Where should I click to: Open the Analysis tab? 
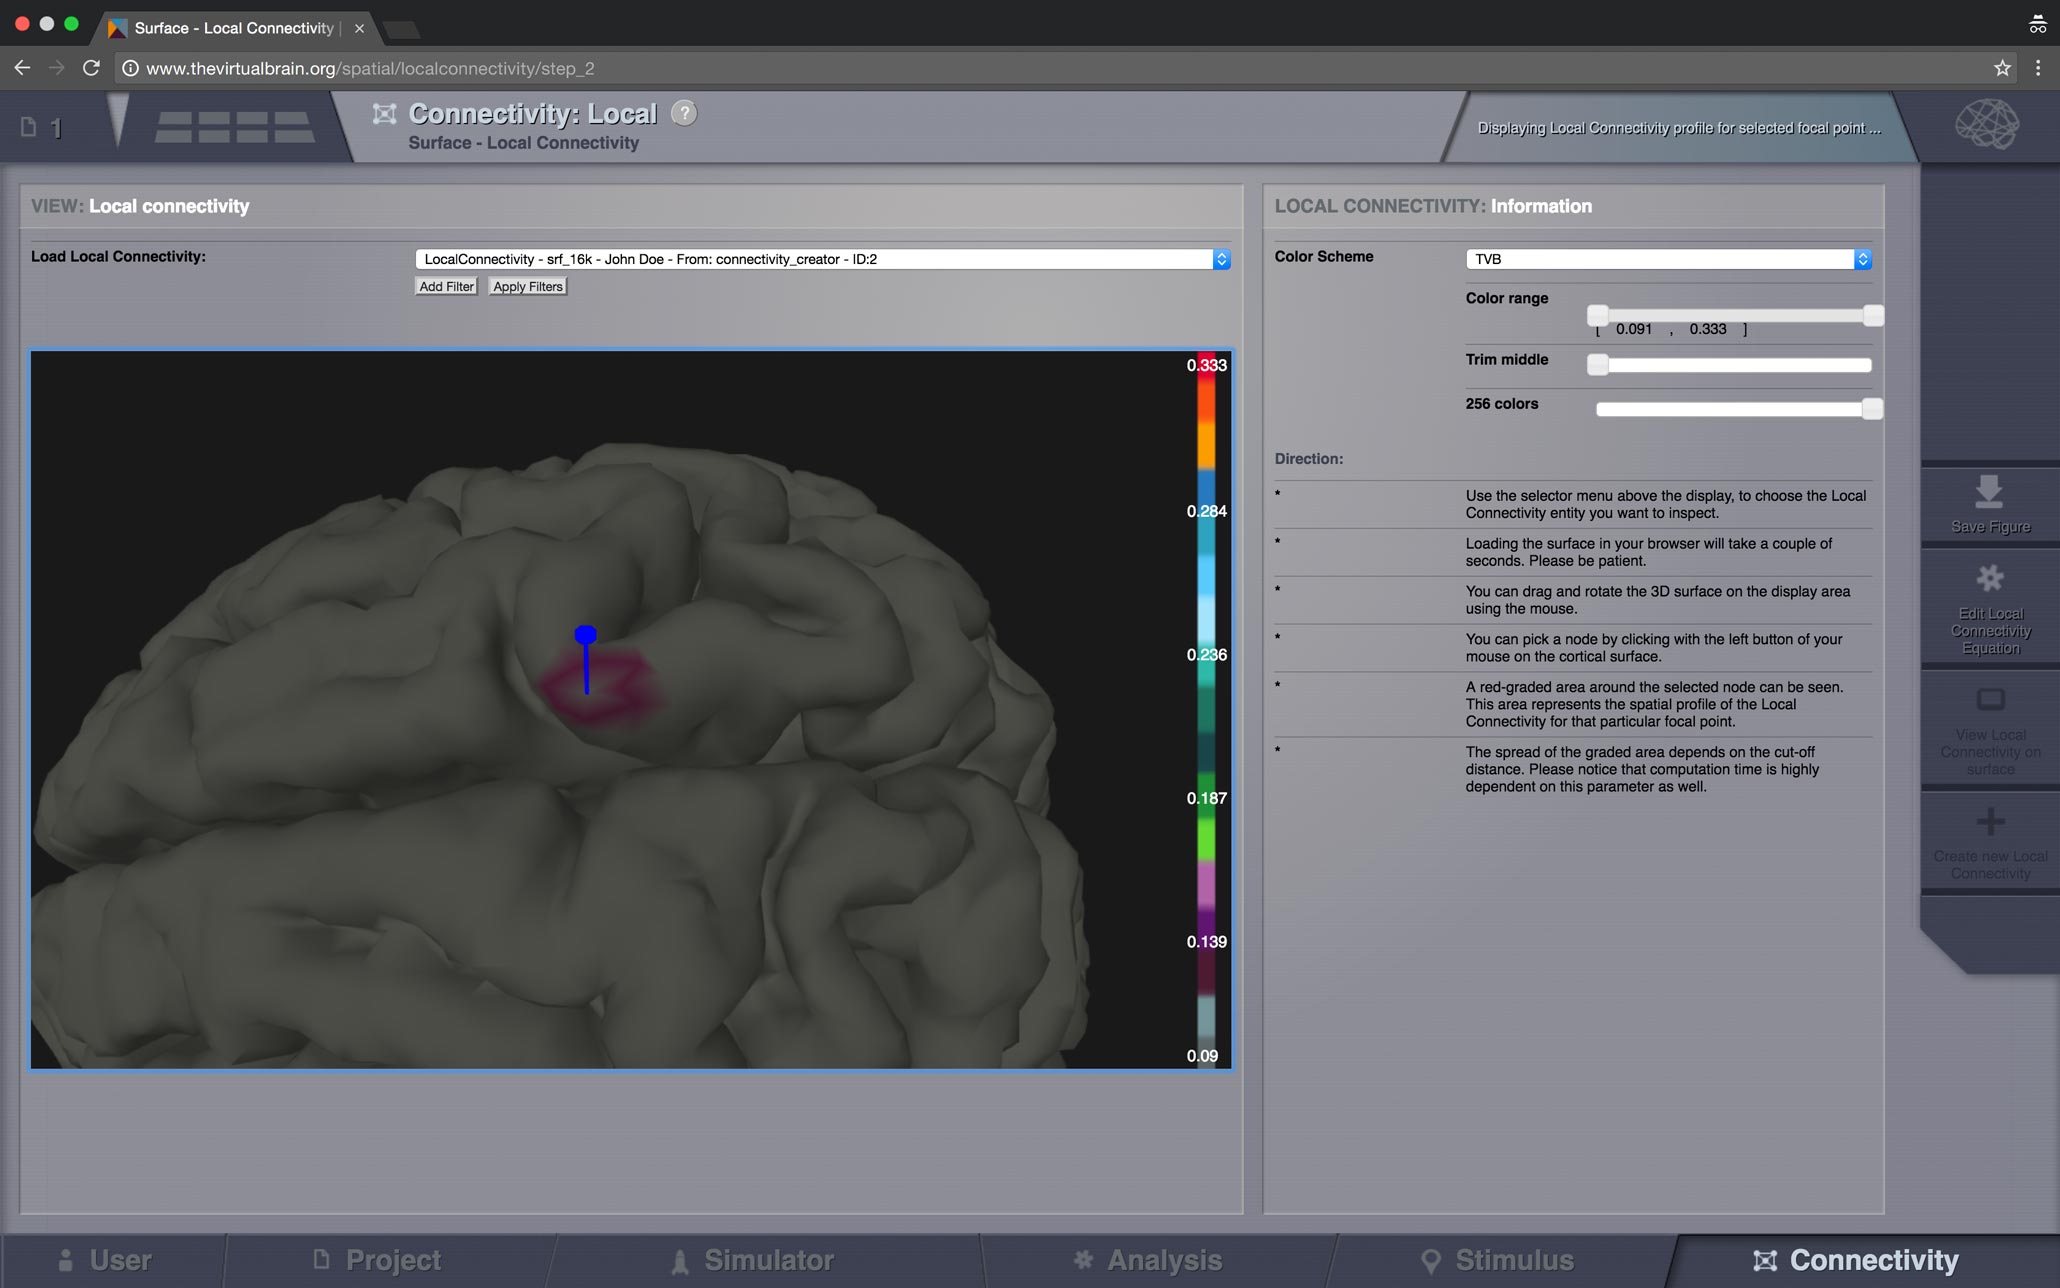[x=1147, y=1260]
